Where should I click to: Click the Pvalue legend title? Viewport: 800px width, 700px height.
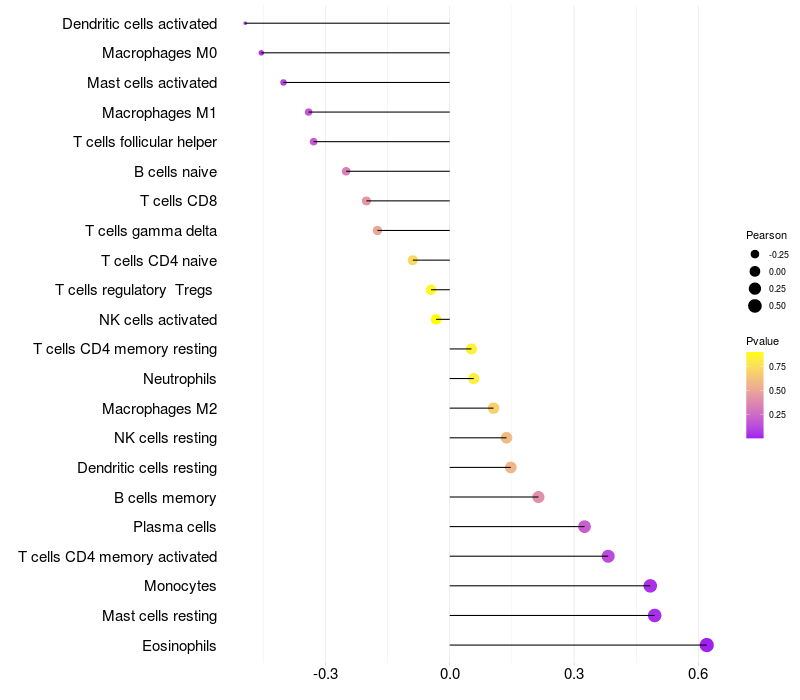click(762, 341)
